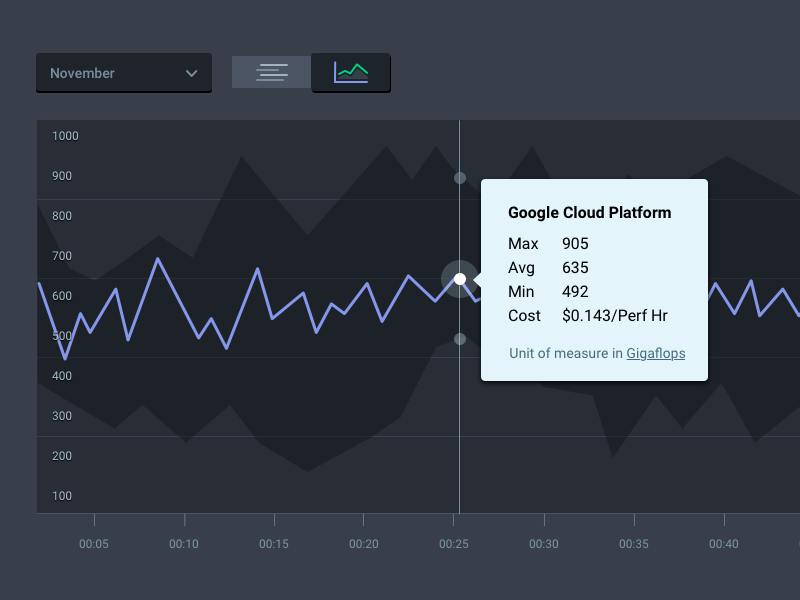Click the 1000 value on y-axis

[66, 136]
